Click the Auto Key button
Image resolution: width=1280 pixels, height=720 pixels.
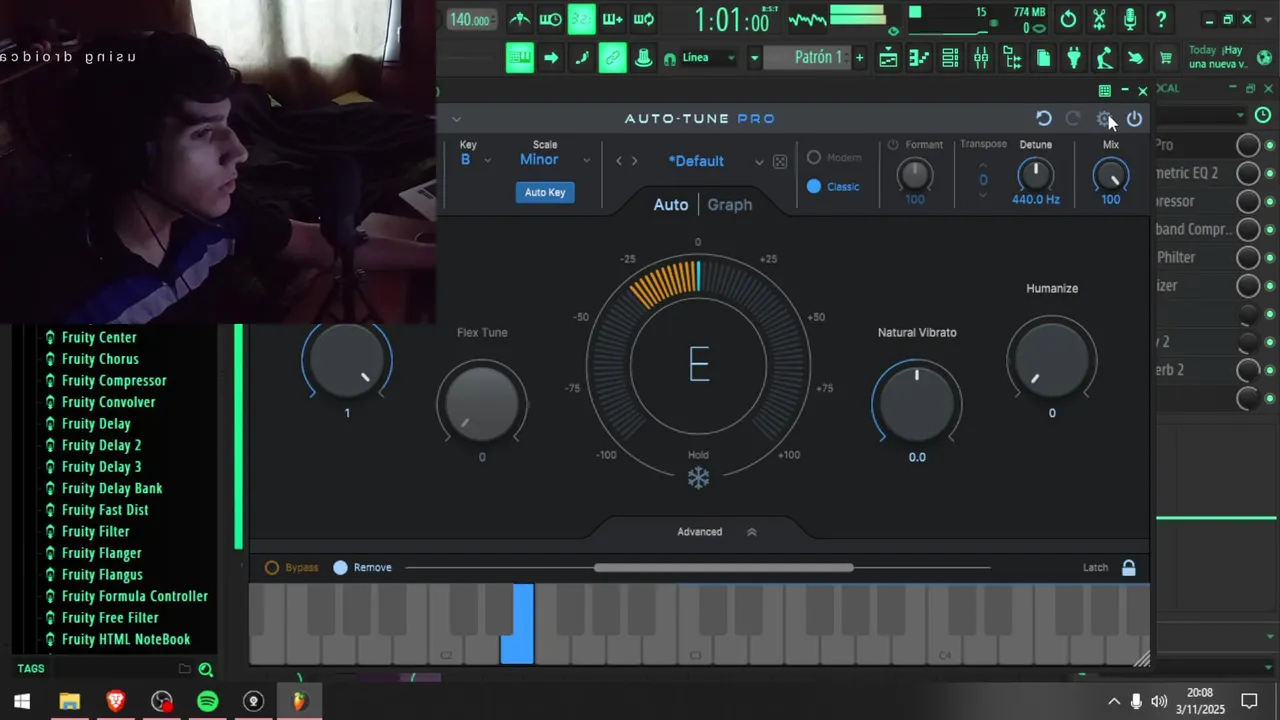pos(545,192)
